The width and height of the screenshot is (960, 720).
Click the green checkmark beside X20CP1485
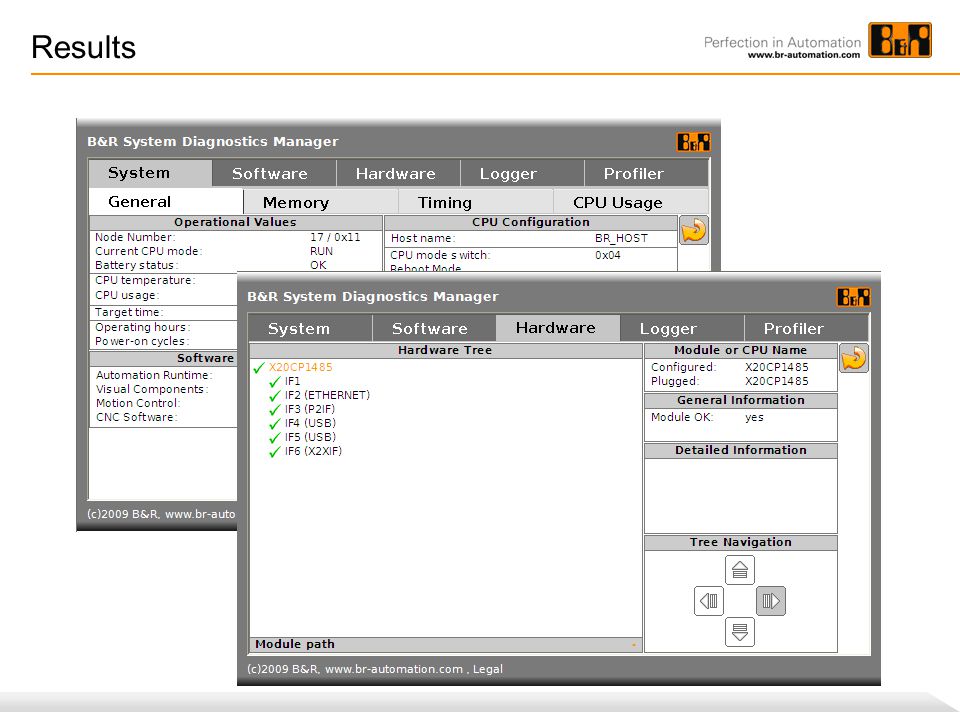[259, 367]
